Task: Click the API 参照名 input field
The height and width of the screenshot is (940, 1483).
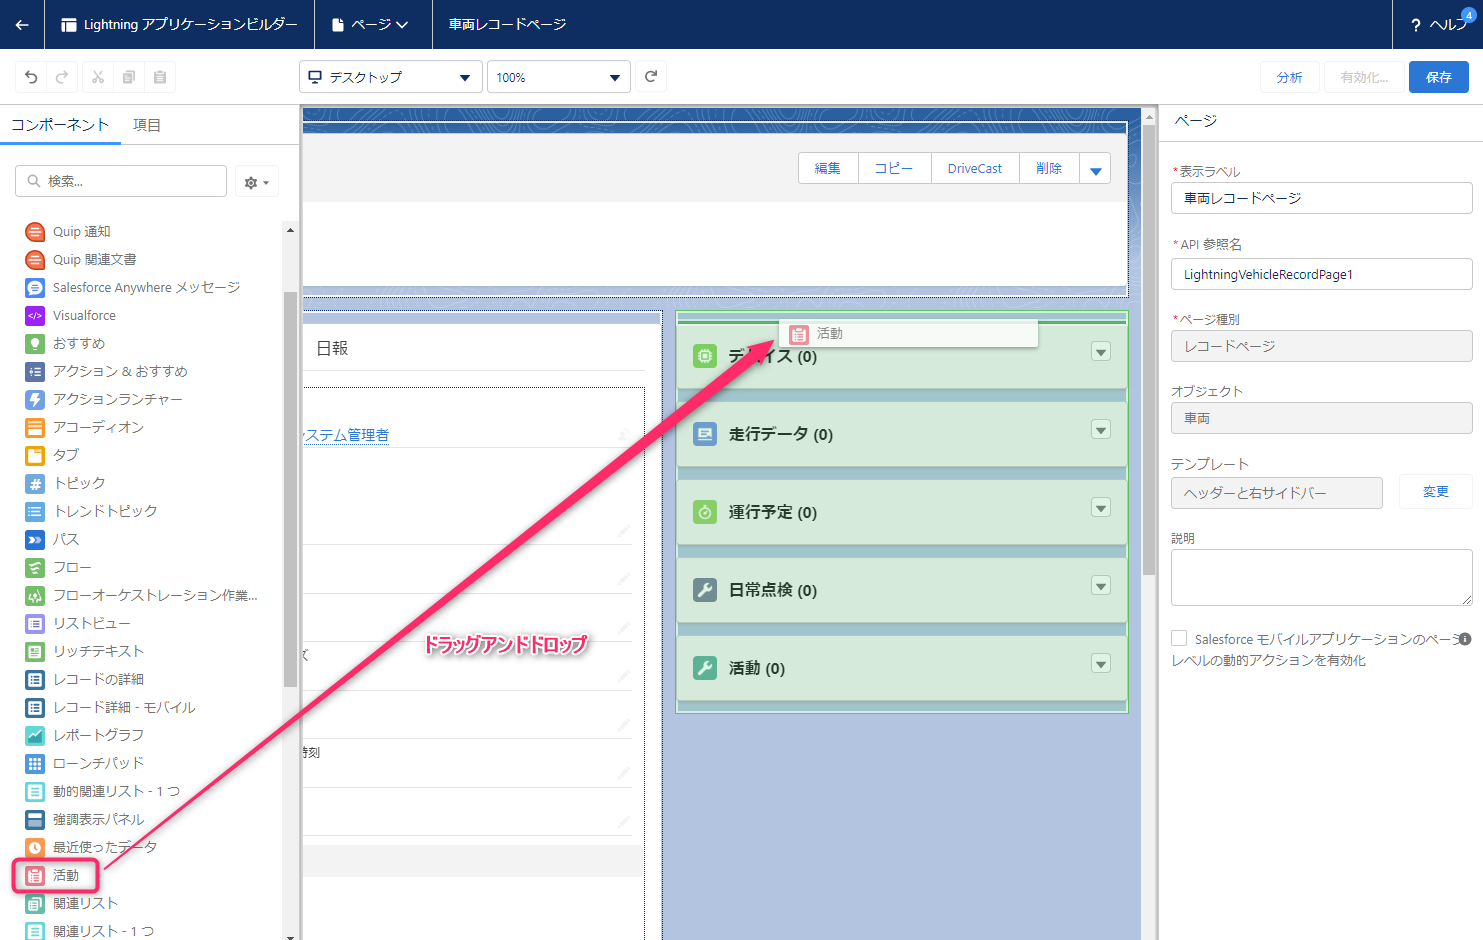Action: 1321,274
